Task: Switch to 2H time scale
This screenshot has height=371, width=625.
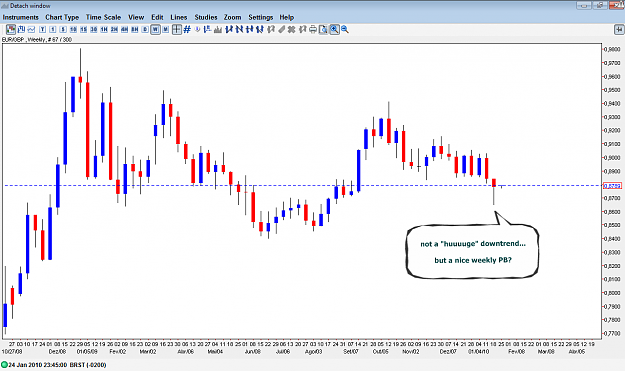Action: (114, 29)
